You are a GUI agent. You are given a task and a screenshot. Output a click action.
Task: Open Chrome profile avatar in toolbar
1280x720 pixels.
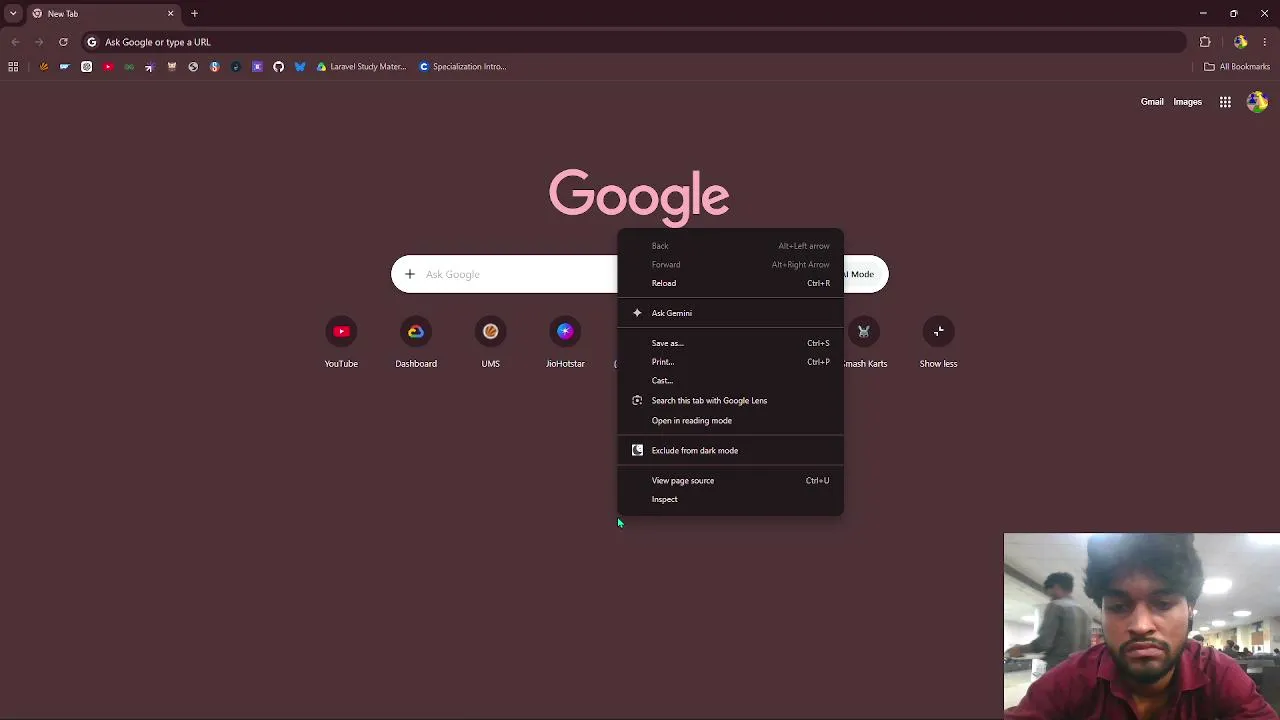point(1241,42)
